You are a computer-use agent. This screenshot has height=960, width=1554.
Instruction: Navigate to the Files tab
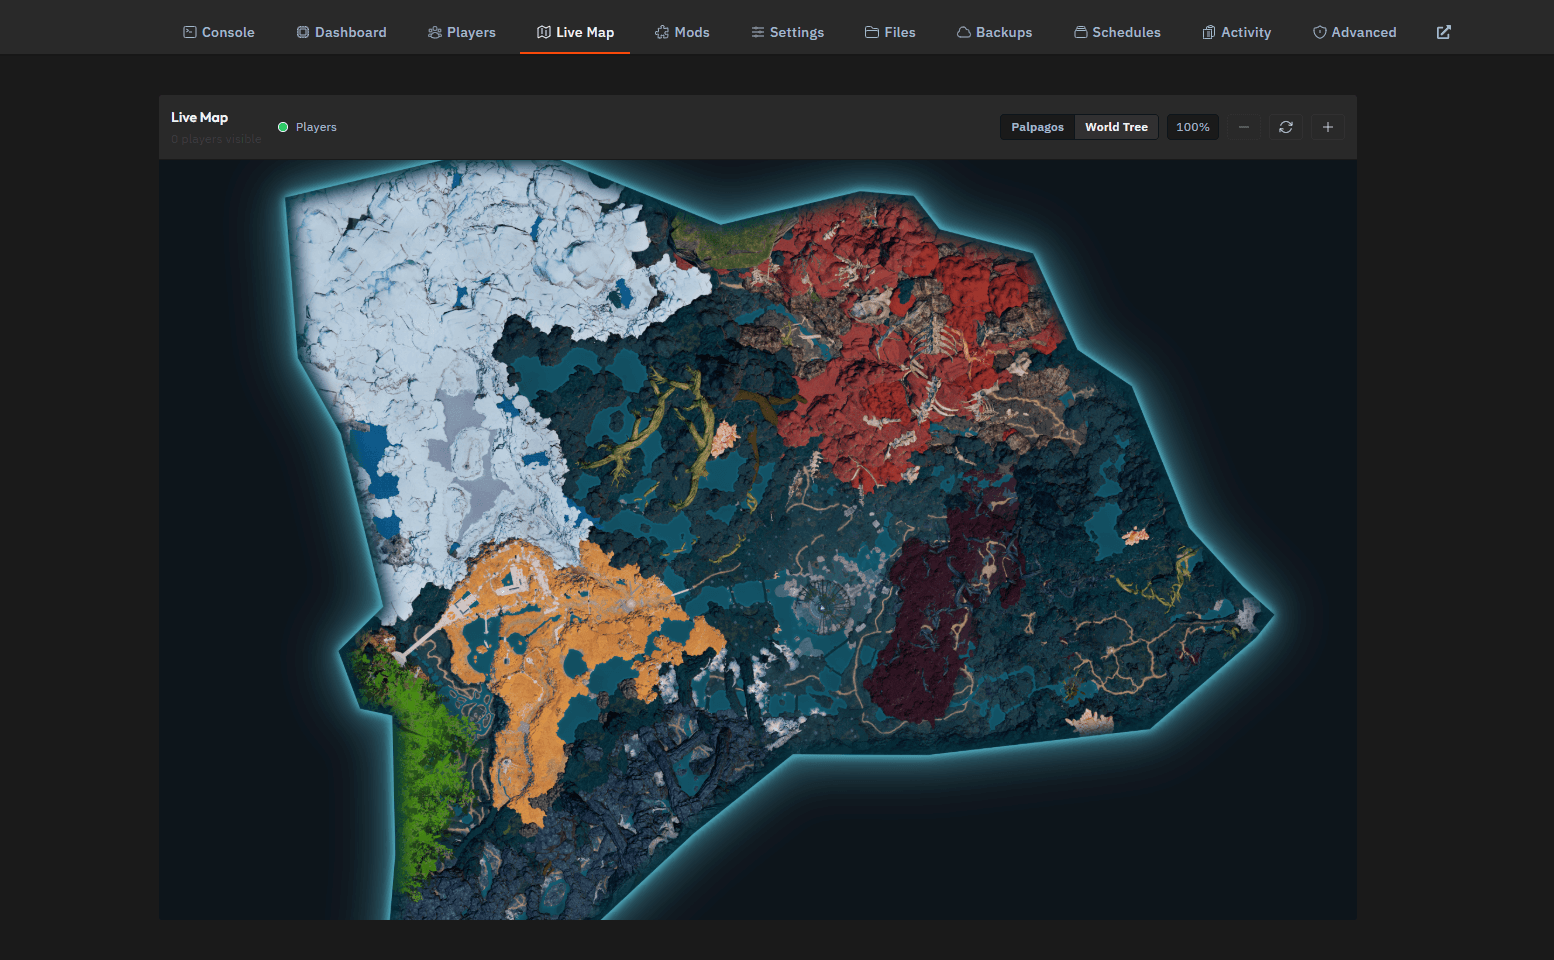click(890, 32)
